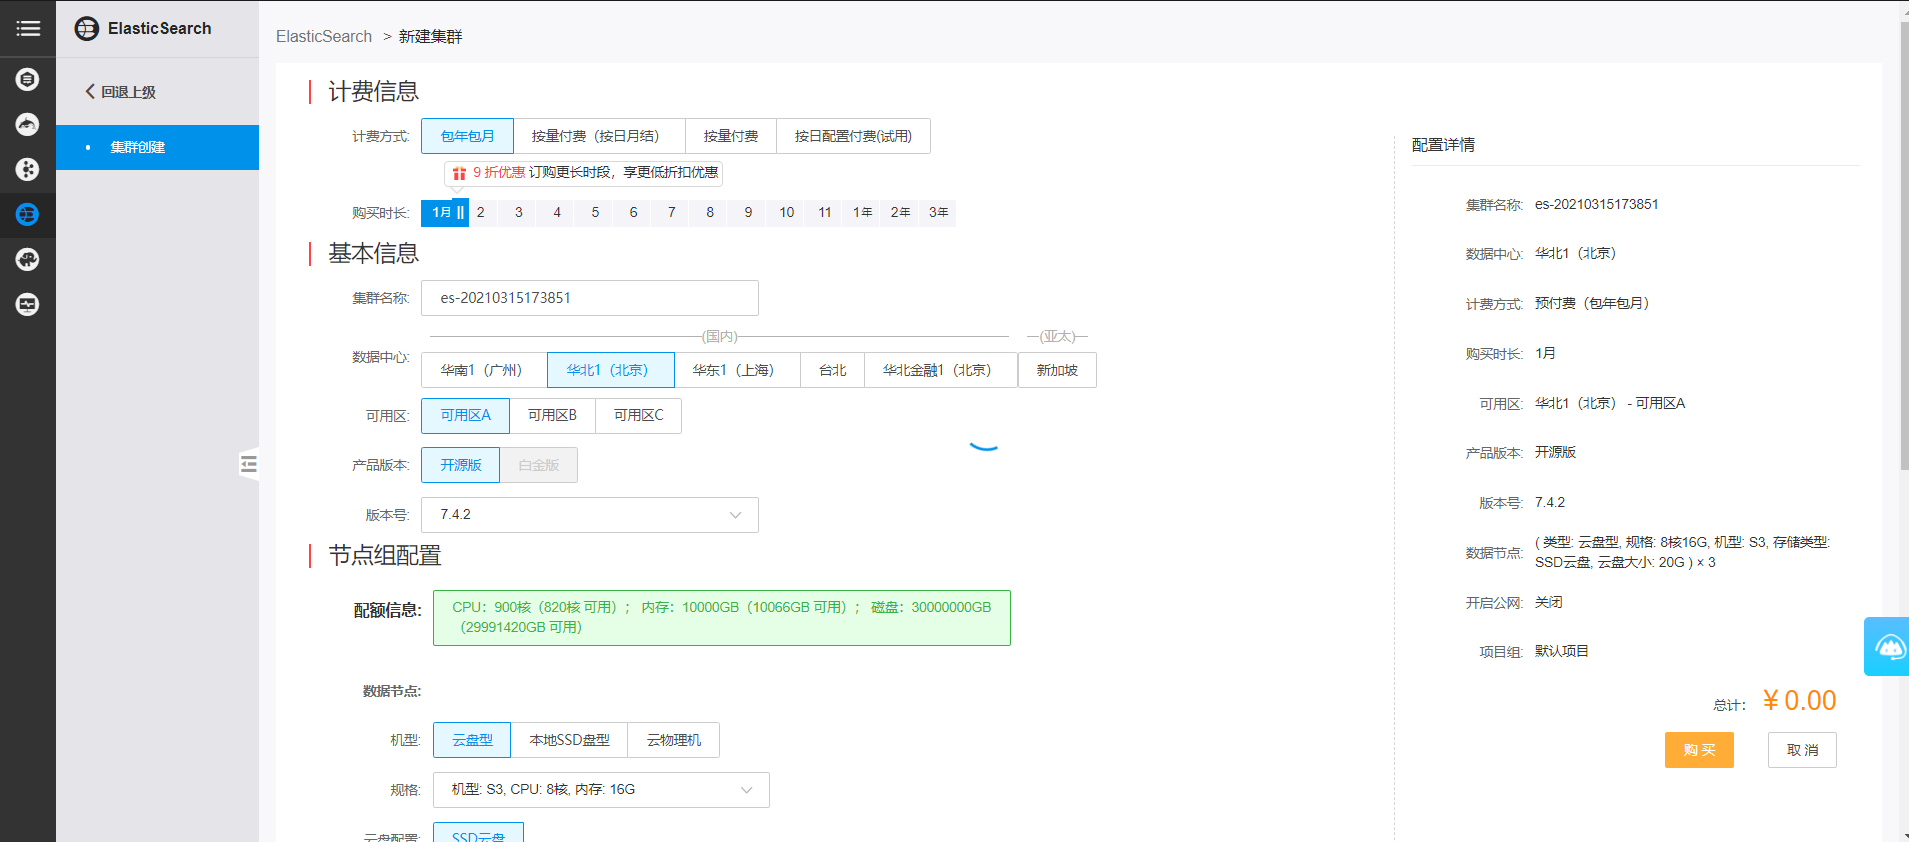Click the quota info green box
This screenshot has height=842, width=1909.
tap(721, 618)
